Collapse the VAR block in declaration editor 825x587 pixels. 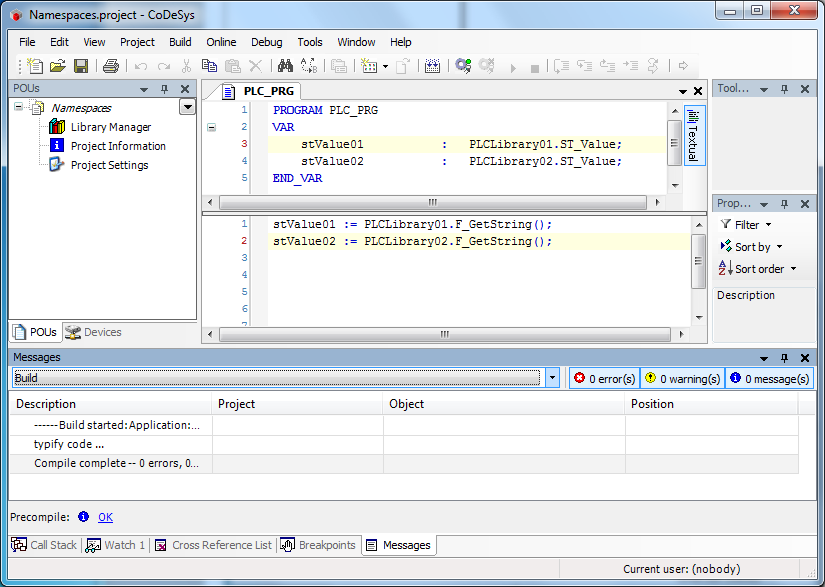(x=211, y=127)
